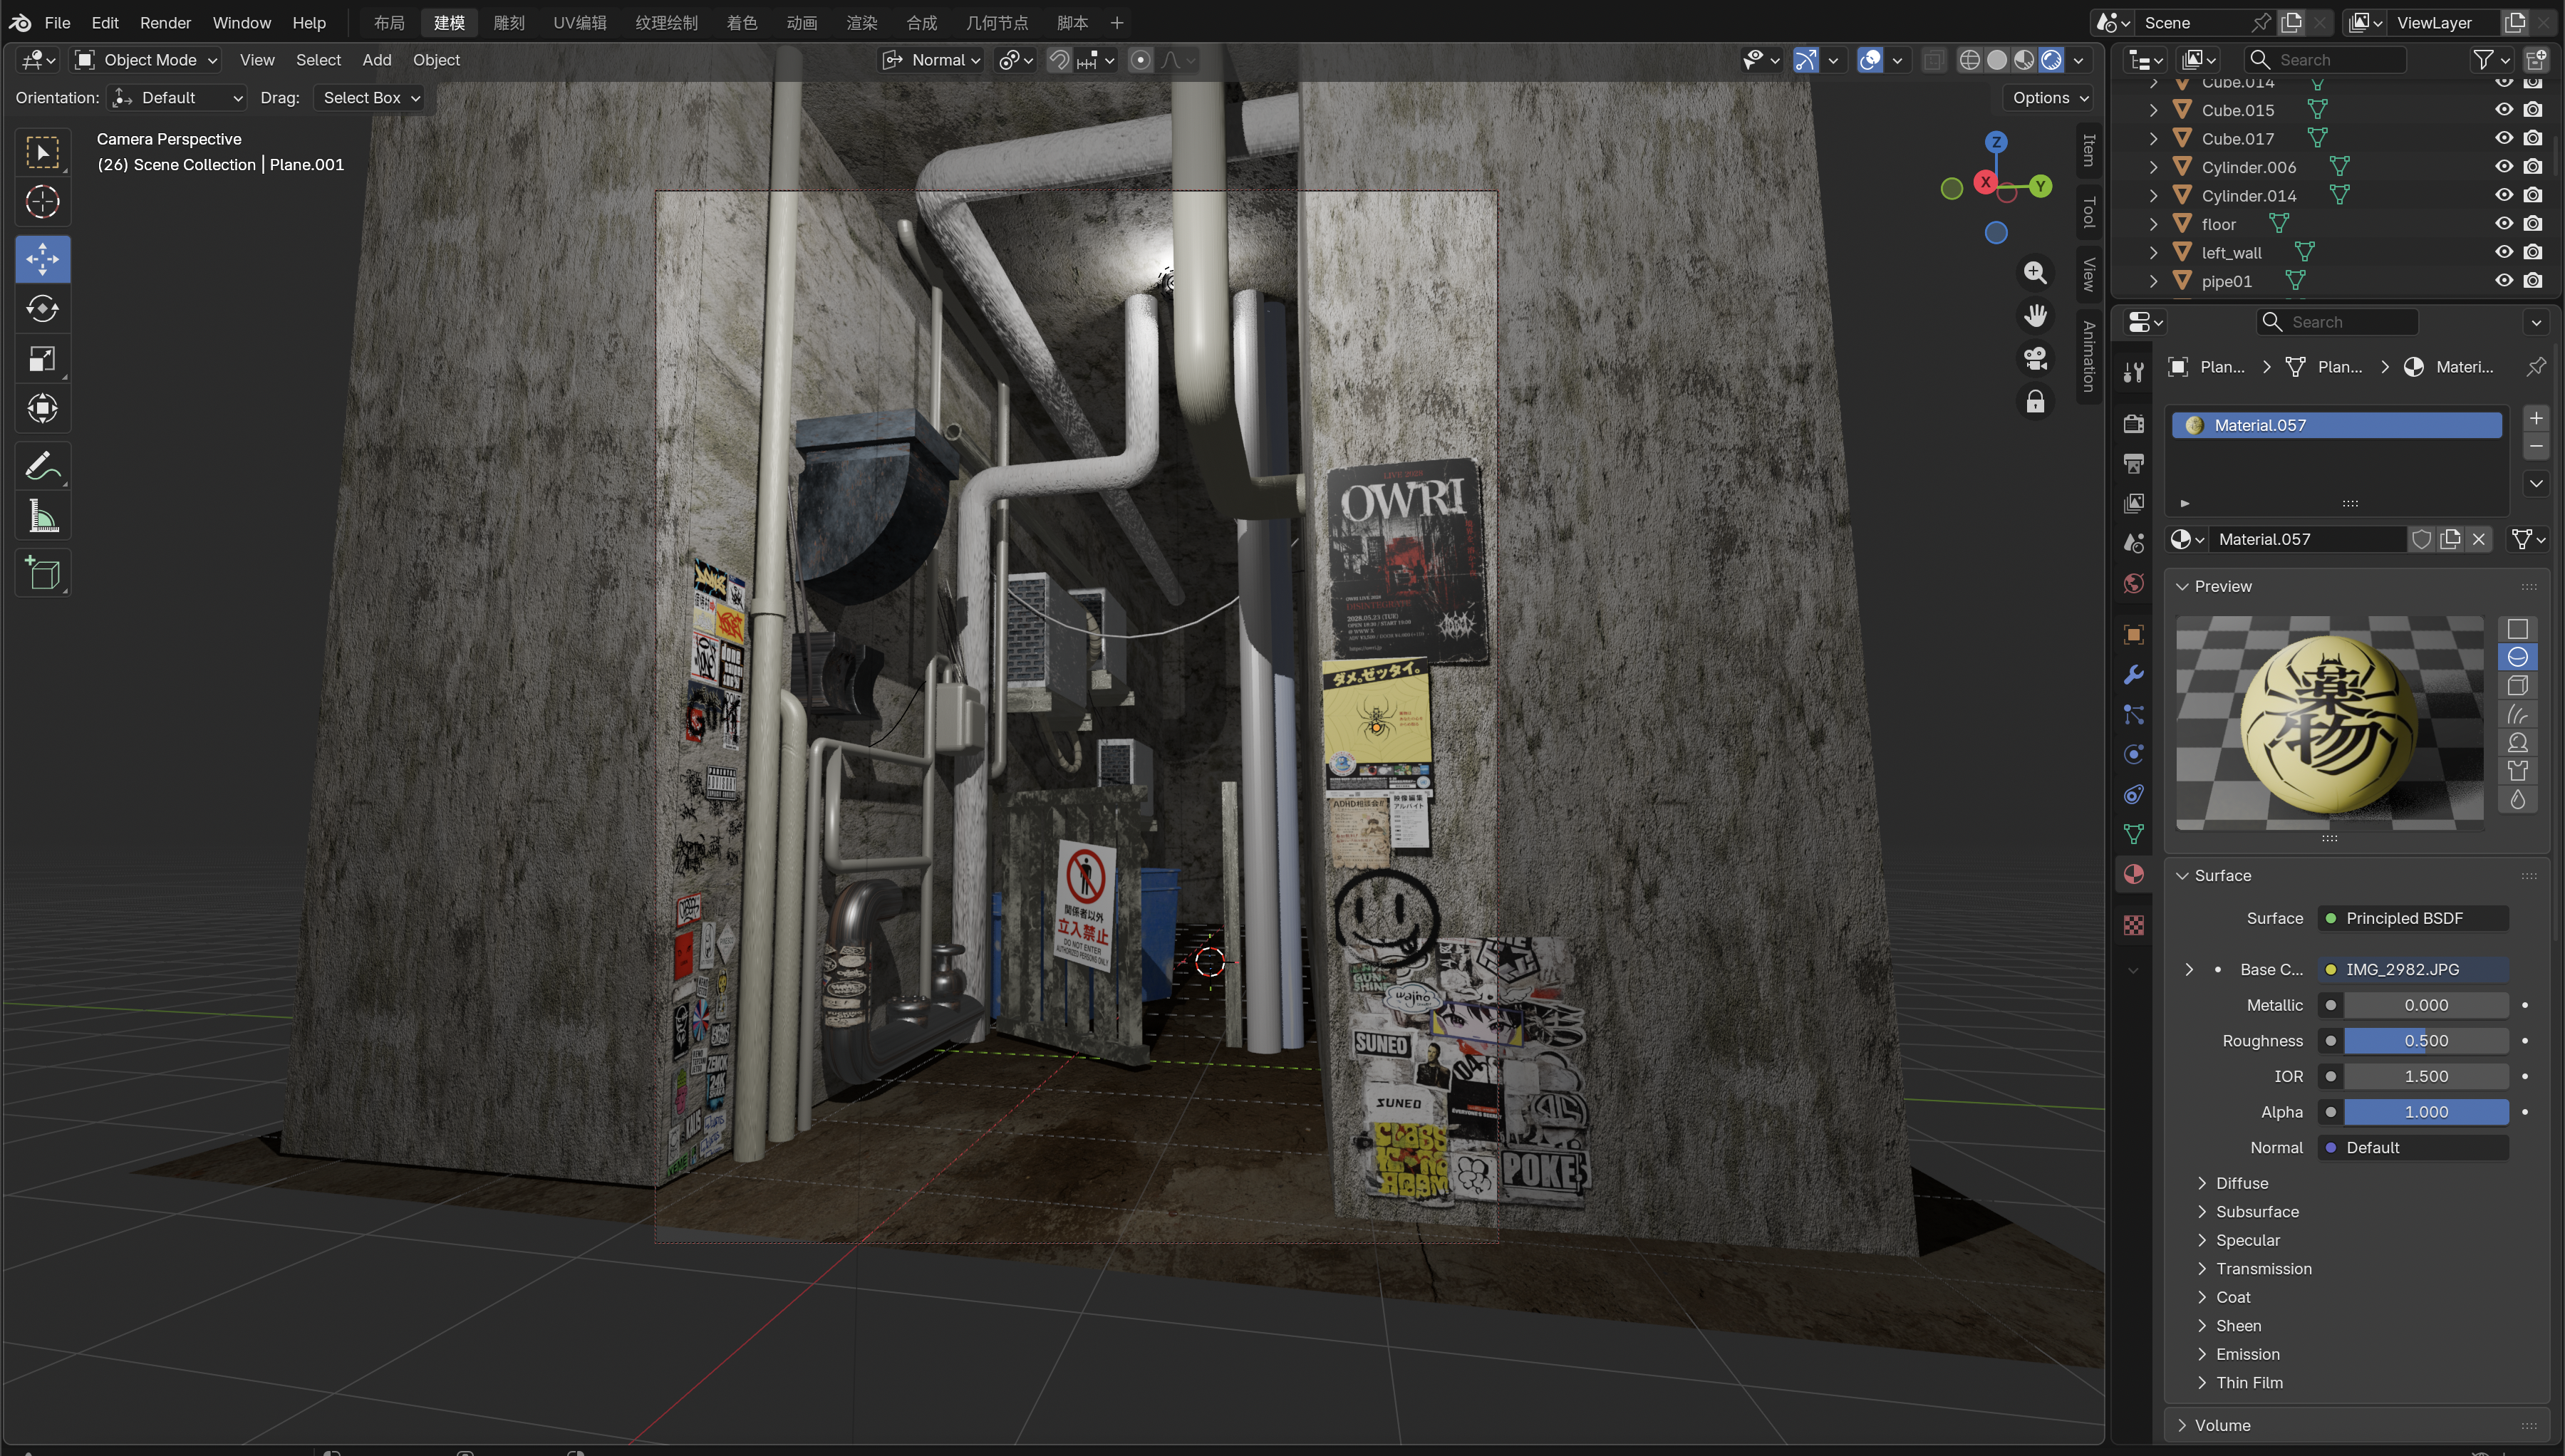
Task: Adjust the Roughness slider
Action: tap(2425, 1041)
